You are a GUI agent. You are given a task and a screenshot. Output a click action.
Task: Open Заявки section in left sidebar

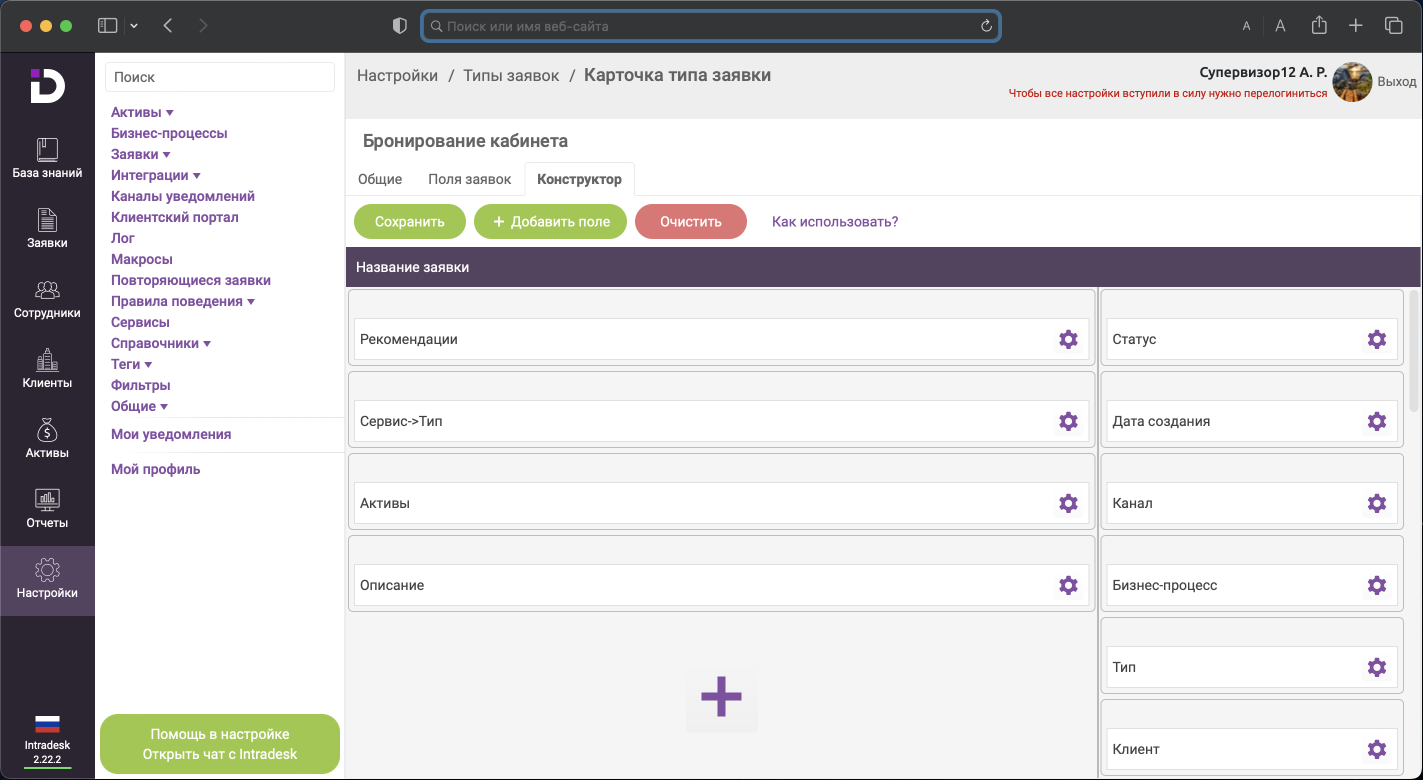point(47,229)
